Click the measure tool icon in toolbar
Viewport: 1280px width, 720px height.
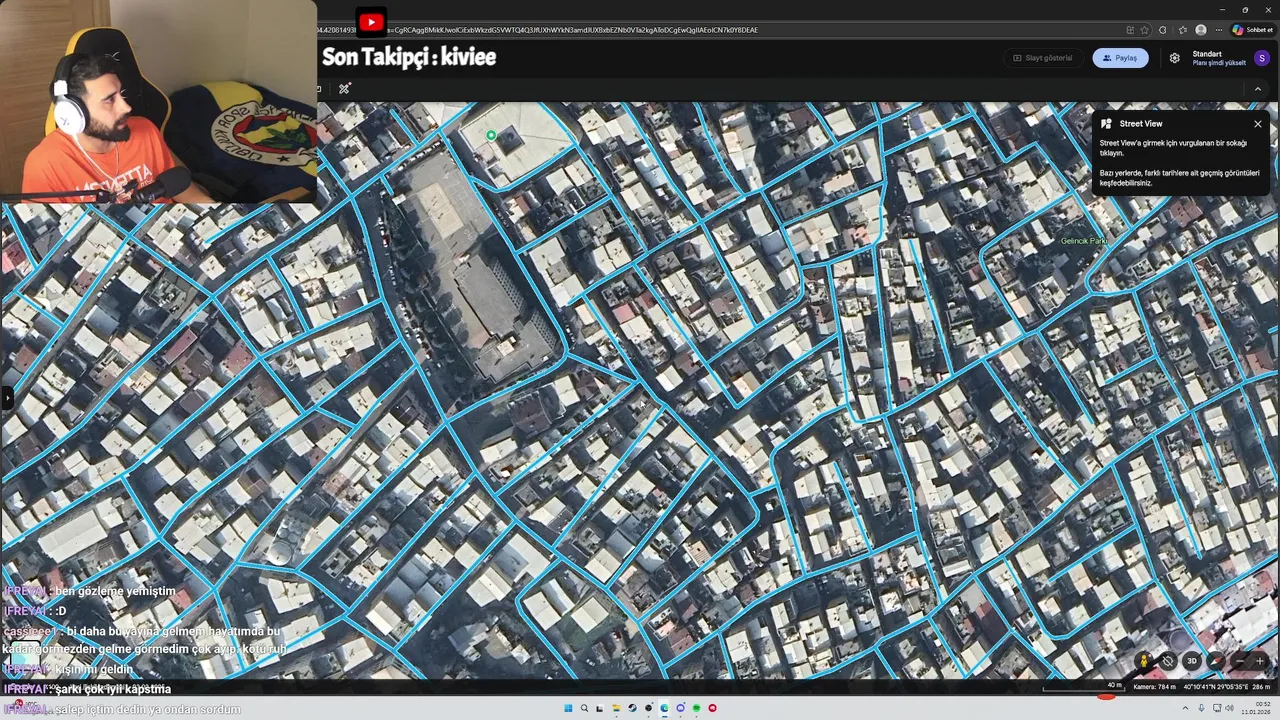point(344,89)
